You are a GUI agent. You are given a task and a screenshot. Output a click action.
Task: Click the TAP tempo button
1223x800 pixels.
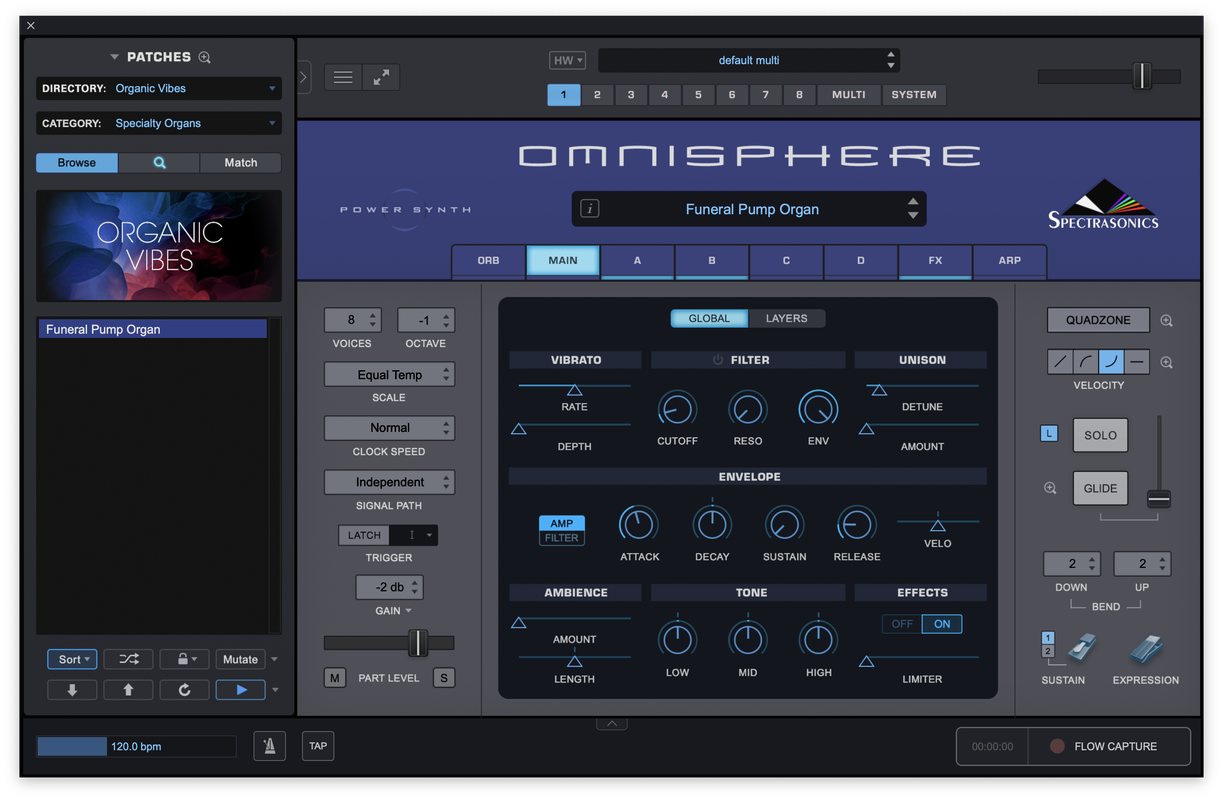point(318,746)
